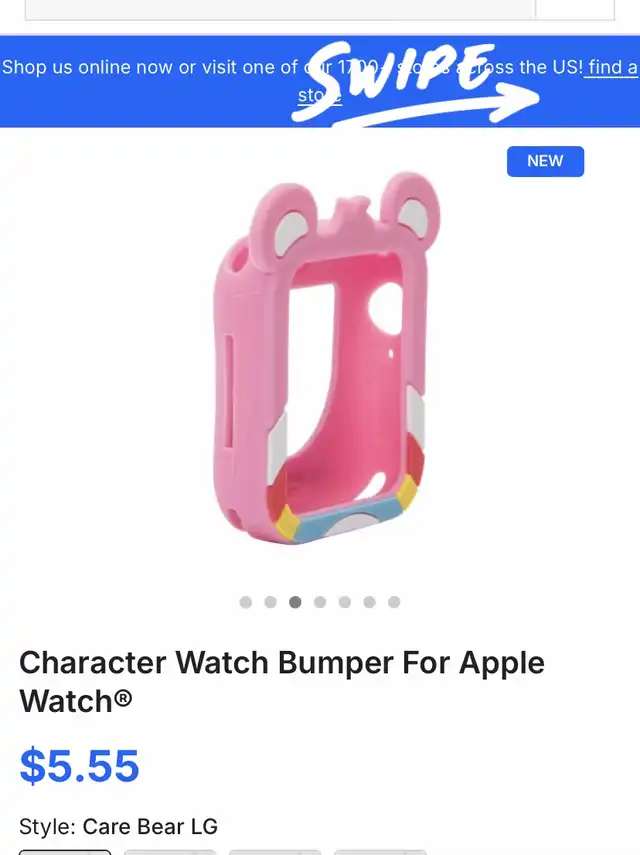The width and height of the screenshot is (640, 855).
Task: Click the Character Watch Bumper product title
Action: [282, 682]
